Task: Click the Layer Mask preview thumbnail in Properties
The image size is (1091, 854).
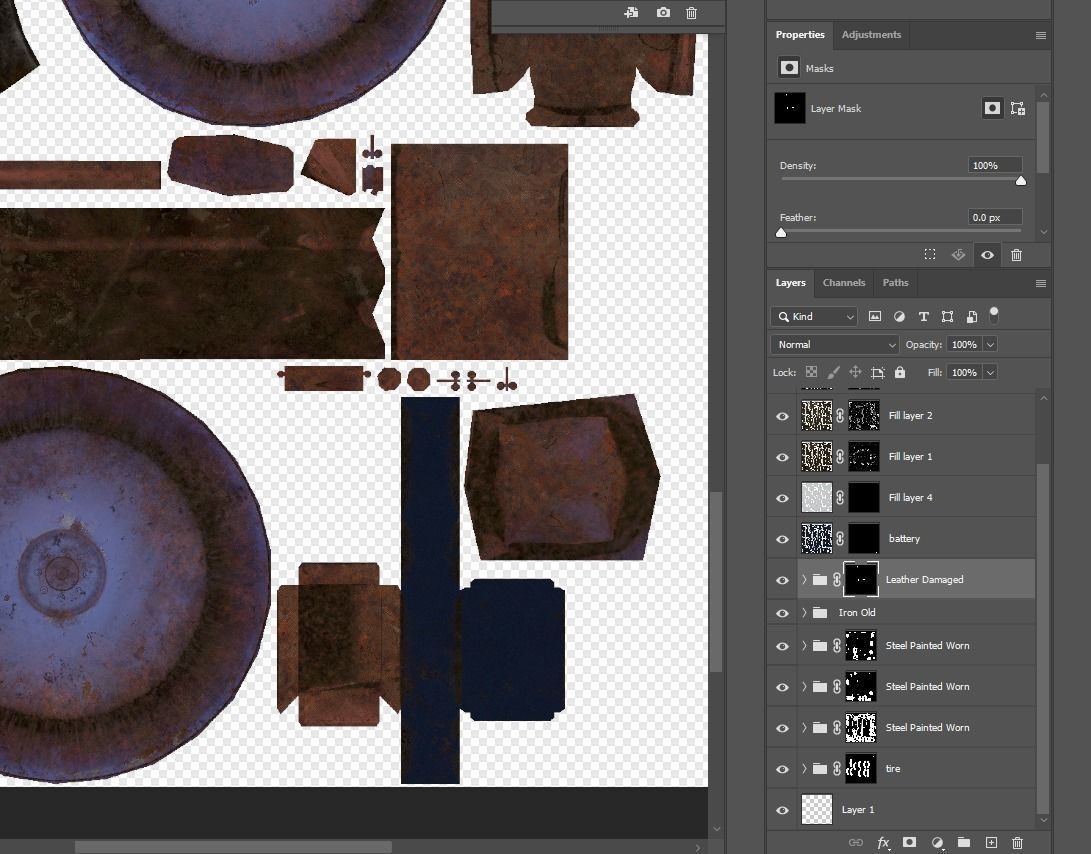Action: click(x=790, y=108)
